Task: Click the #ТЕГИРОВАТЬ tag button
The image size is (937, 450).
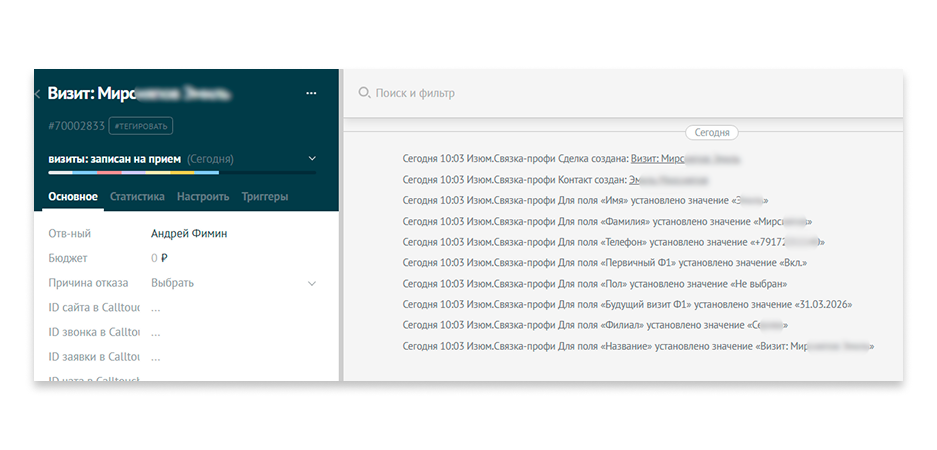Action: tap(141, 125)
